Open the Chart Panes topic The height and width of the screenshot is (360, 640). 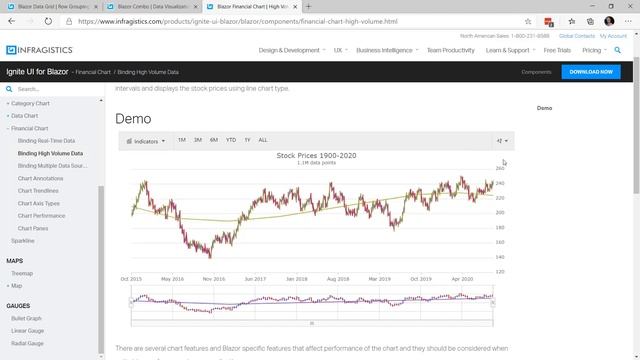coord(33,228)
